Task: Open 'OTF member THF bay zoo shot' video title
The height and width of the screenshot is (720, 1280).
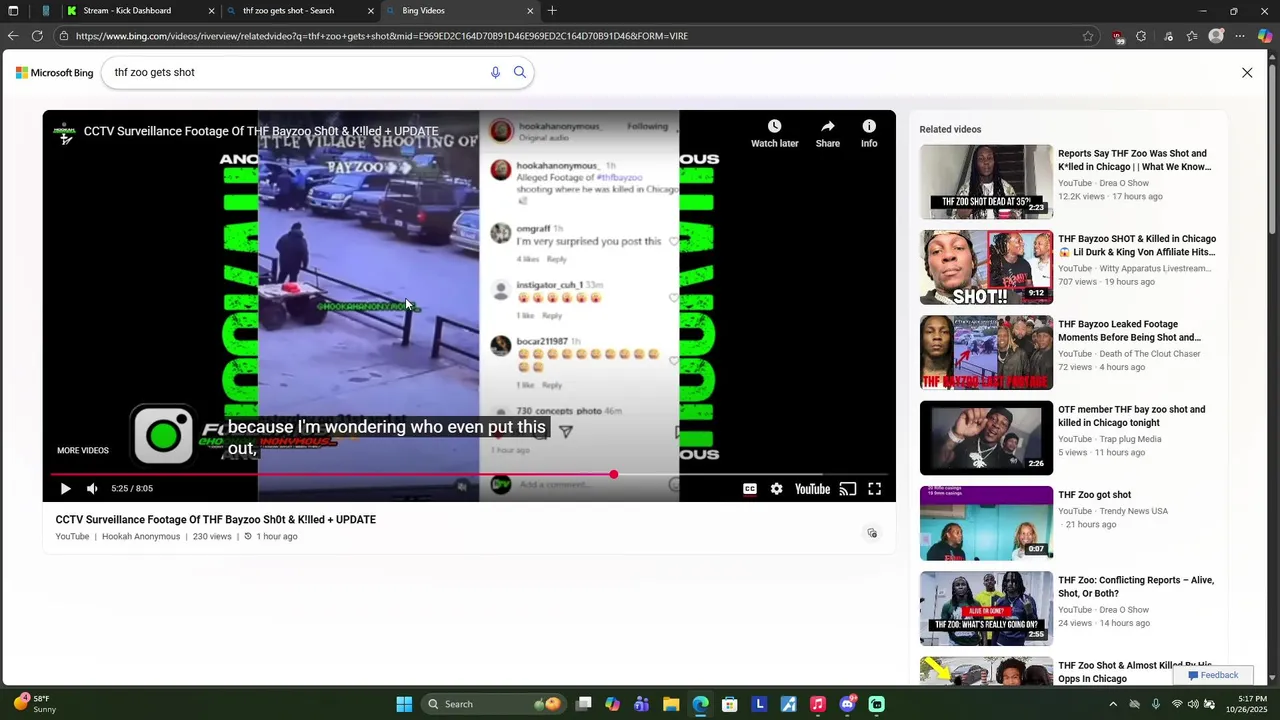Action: click(1132, 416)
